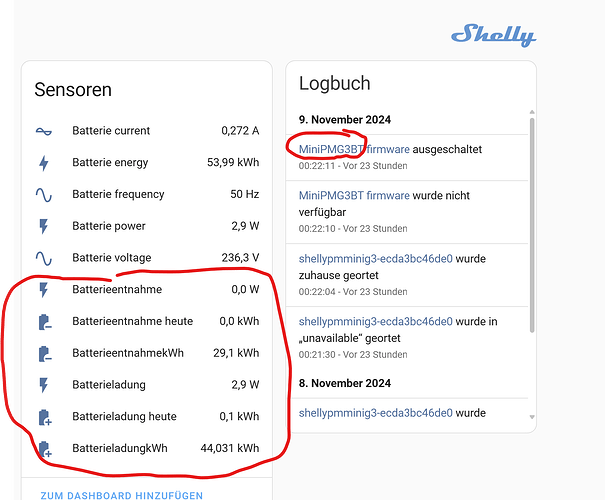Click the Batterieladung flash icon

click(x=44, y=385)
